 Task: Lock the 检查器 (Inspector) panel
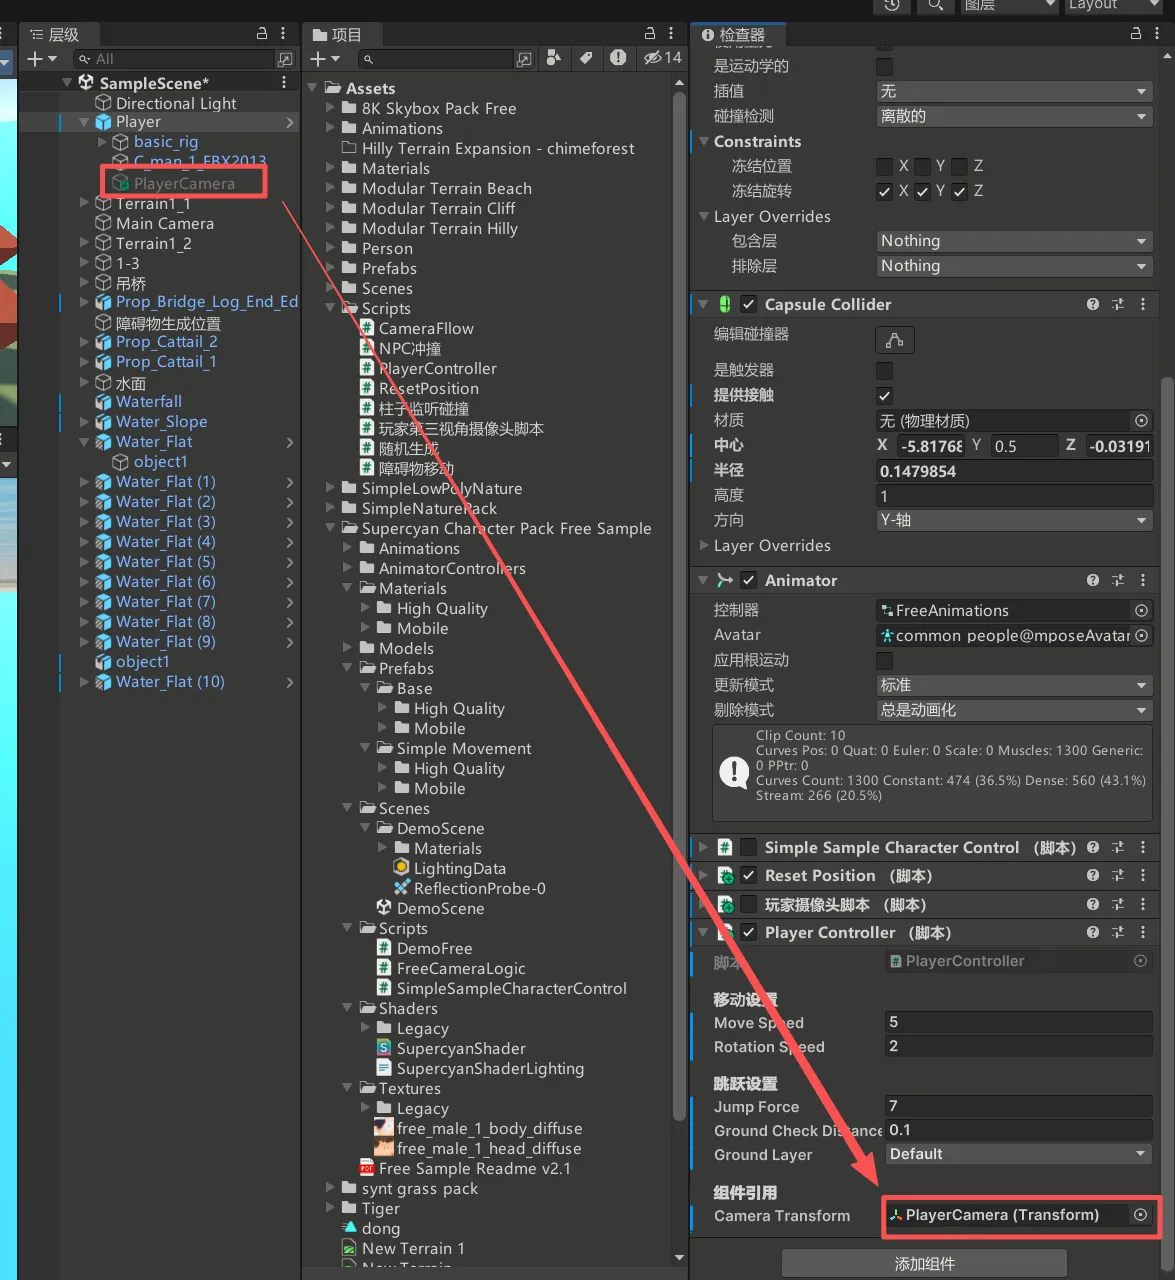pyautogui.click(x=1136, y=33)
